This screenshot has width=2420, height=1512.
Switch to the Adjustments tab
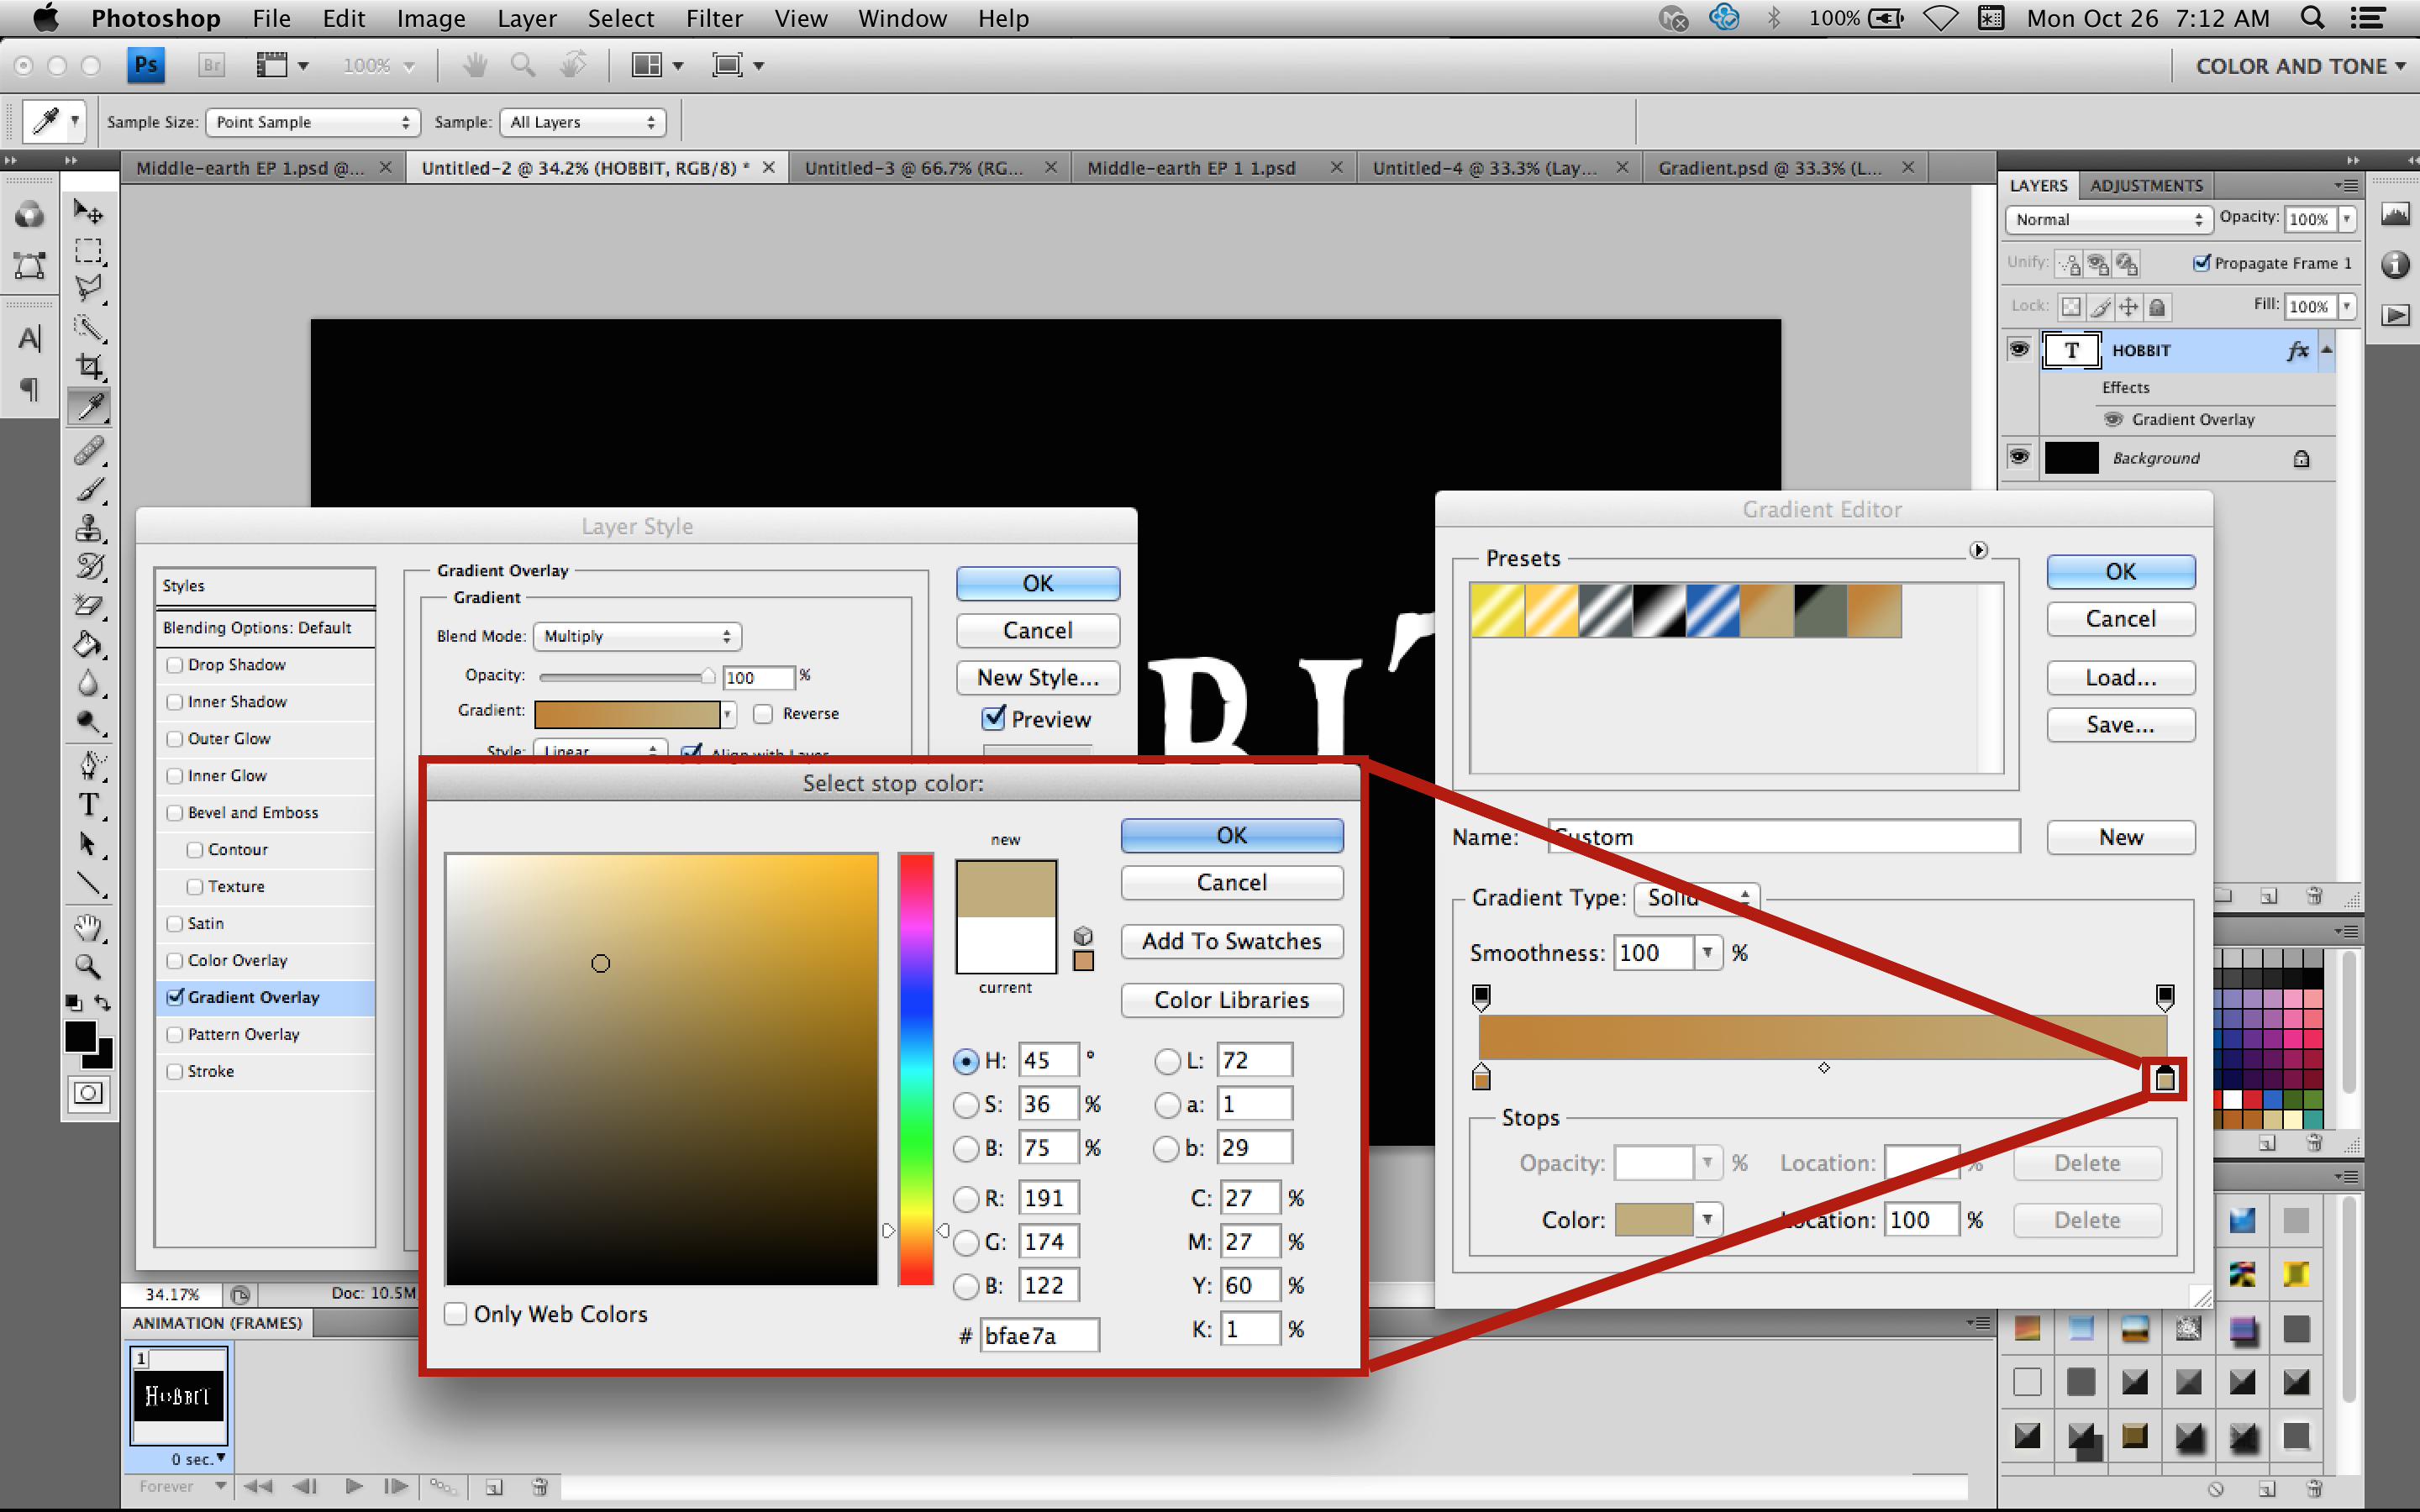(2146, 185)
